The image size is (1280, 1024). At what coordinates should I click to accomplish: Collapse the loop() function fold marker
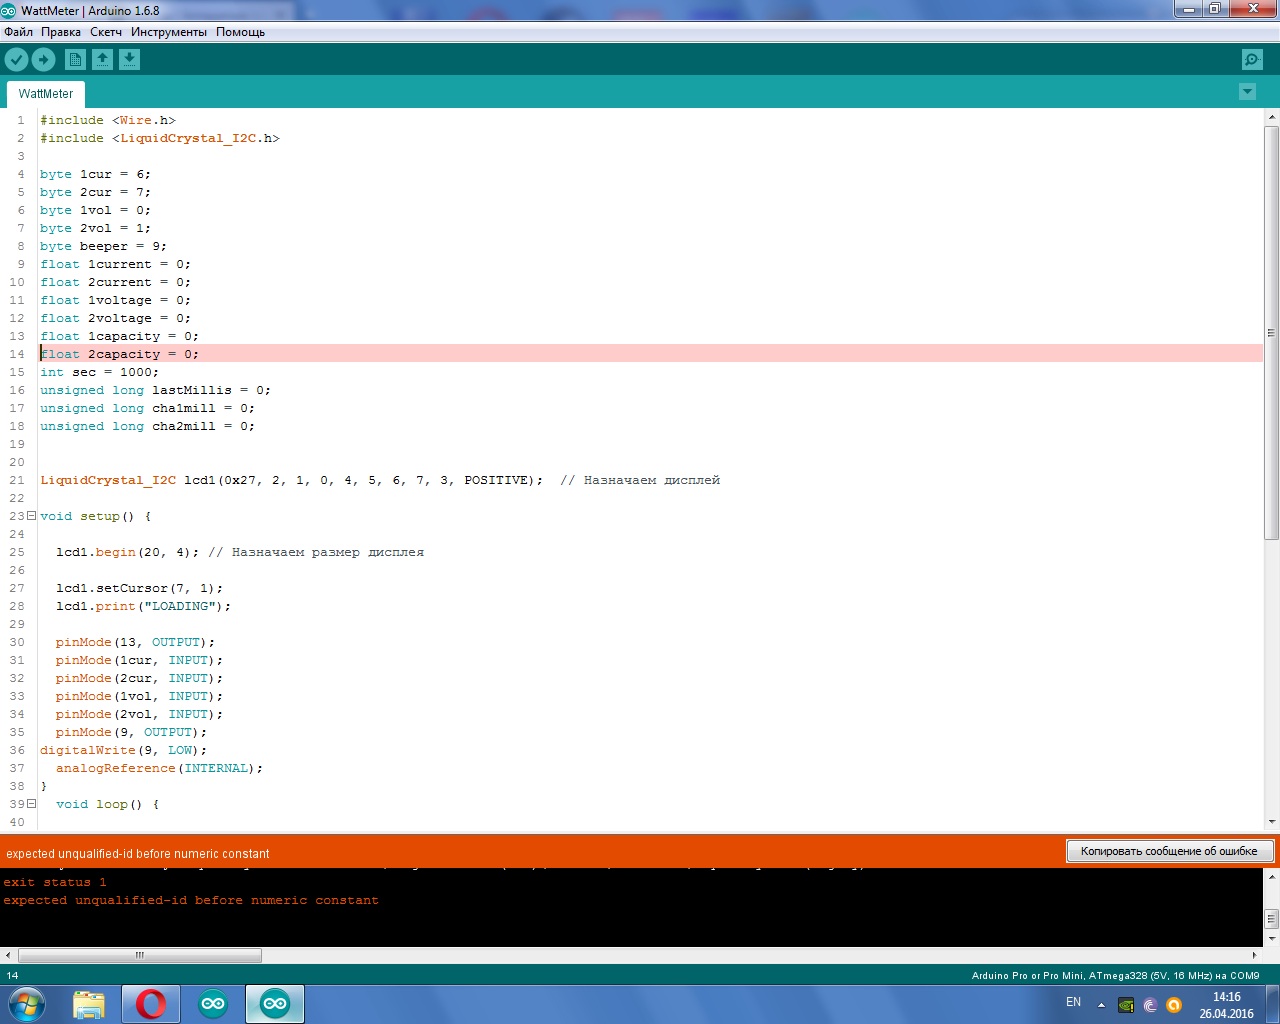pos(31,804)
